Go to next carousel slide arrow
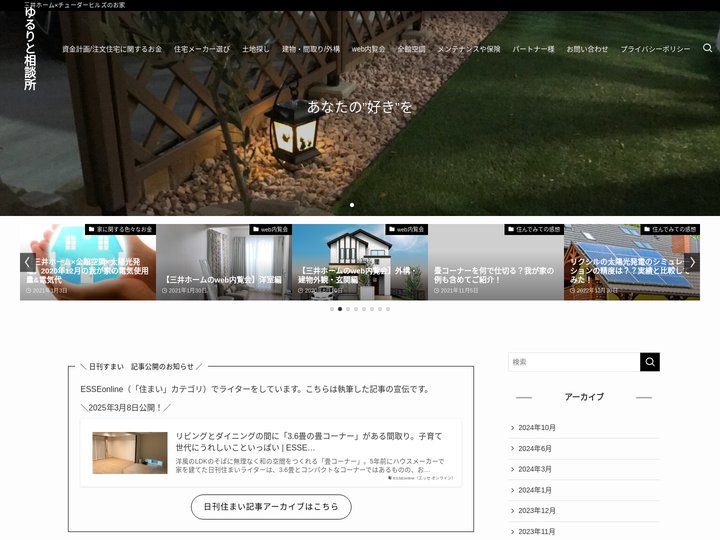 point(692,262)
